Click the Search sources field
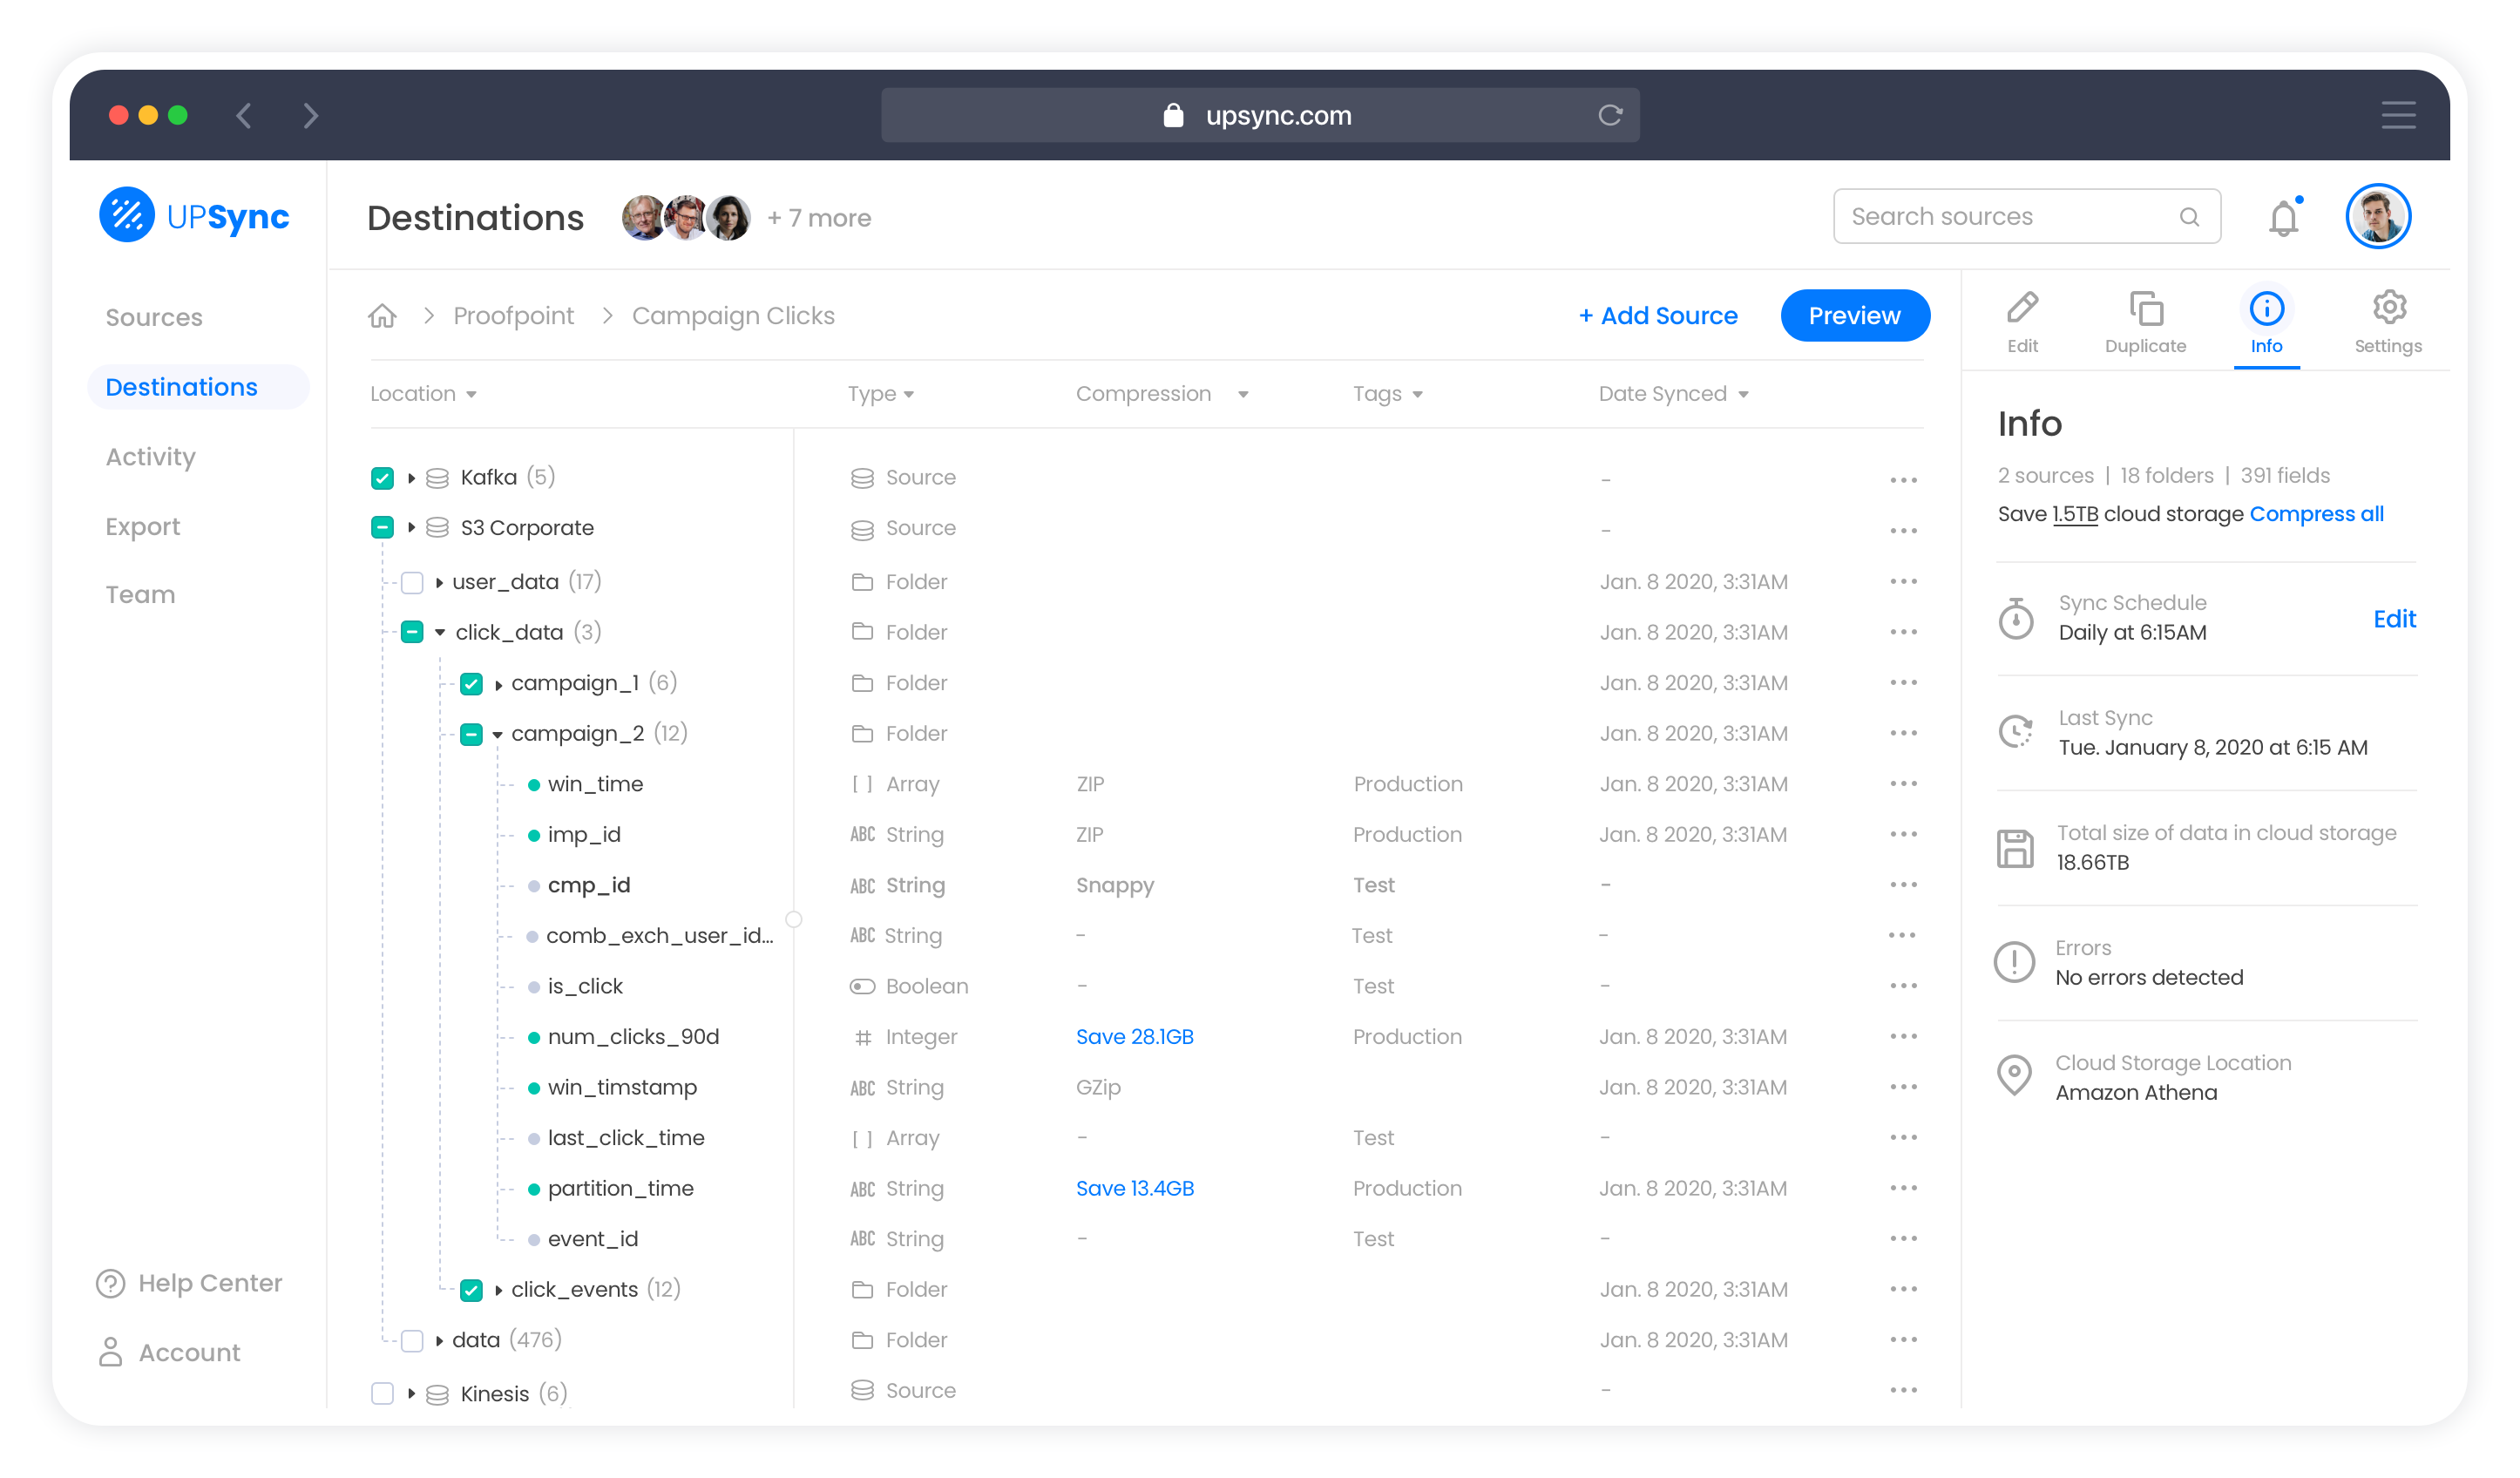Viewport: 2520px width, 1478px height. point(2026,216)
